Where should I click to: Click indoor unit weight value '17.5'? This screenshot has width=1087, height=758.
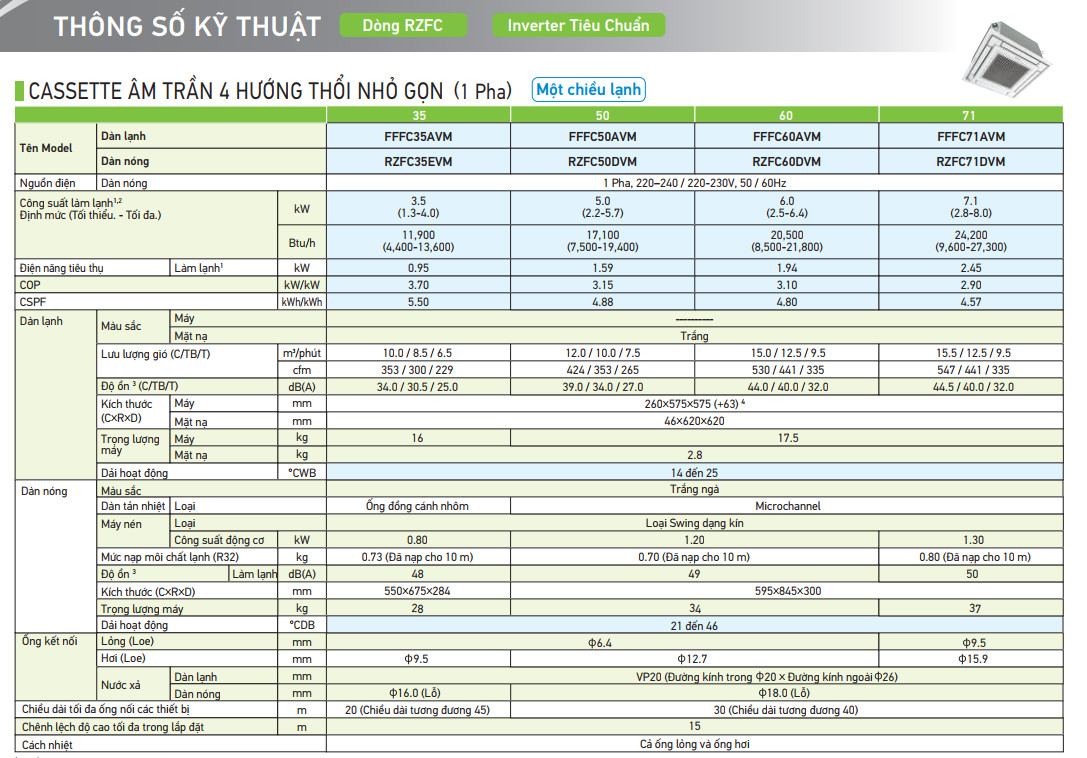click(788, 438)
